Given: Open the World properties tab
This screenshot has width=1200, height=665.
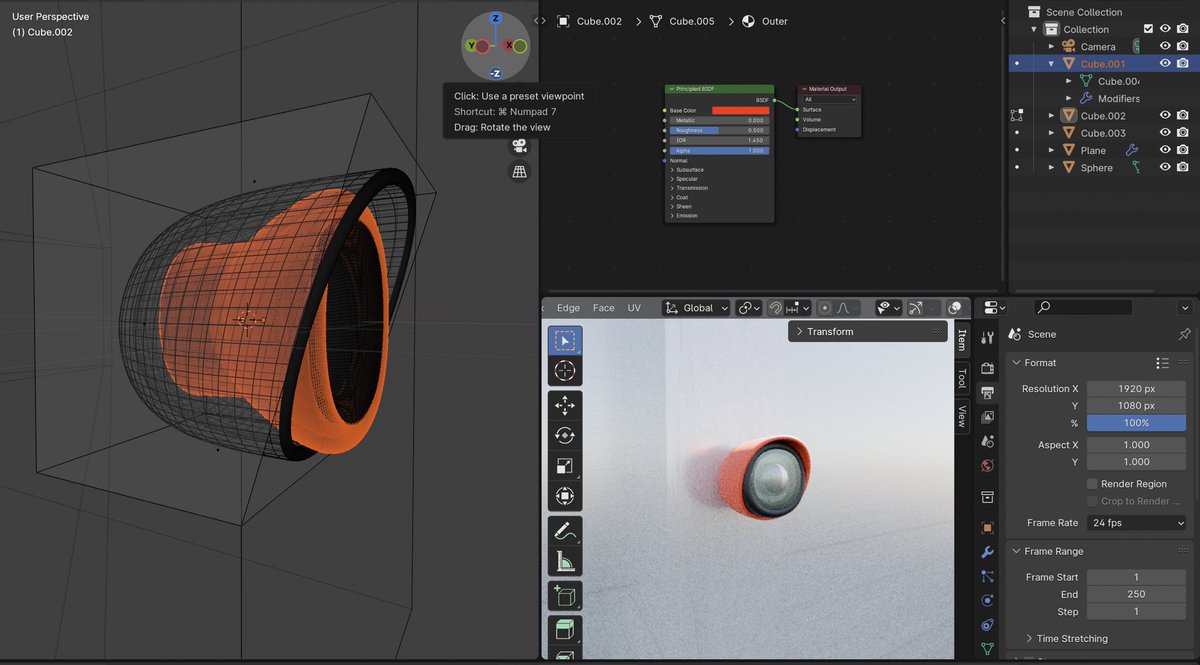Looking at the screenshot, I should (x=988, y=465).
